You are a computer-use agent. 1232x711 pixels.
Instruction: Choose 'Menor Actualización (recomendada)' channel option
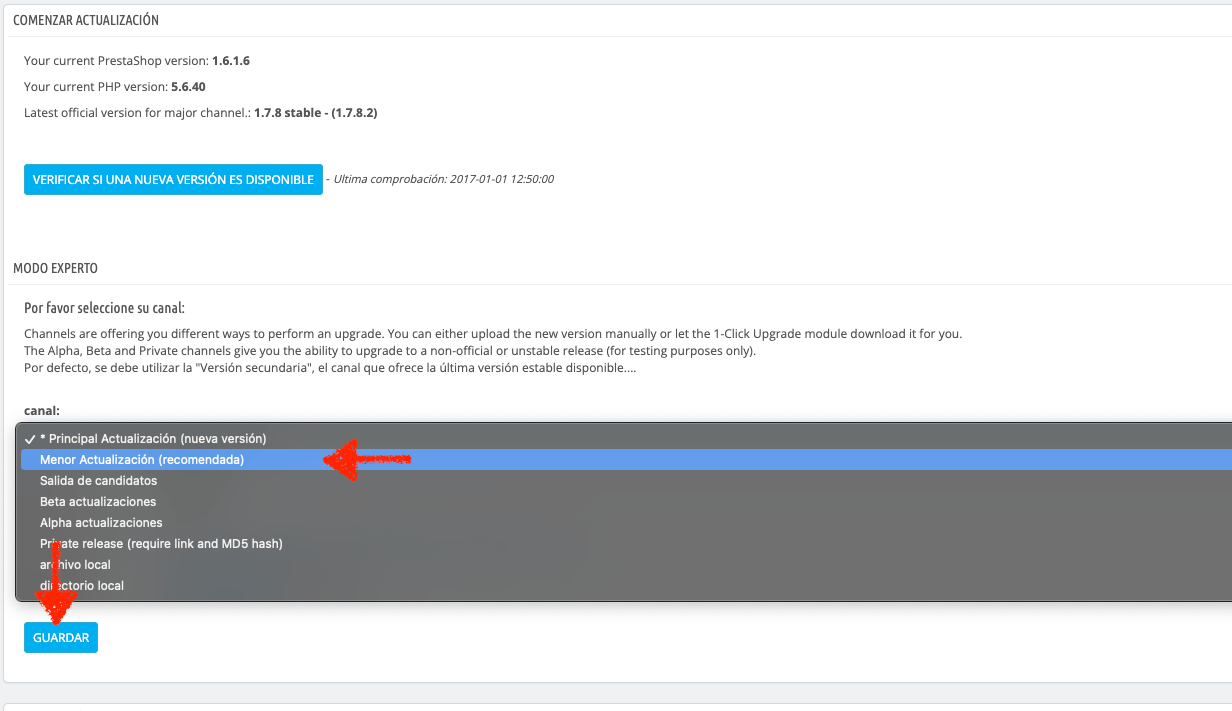[624, 460]
